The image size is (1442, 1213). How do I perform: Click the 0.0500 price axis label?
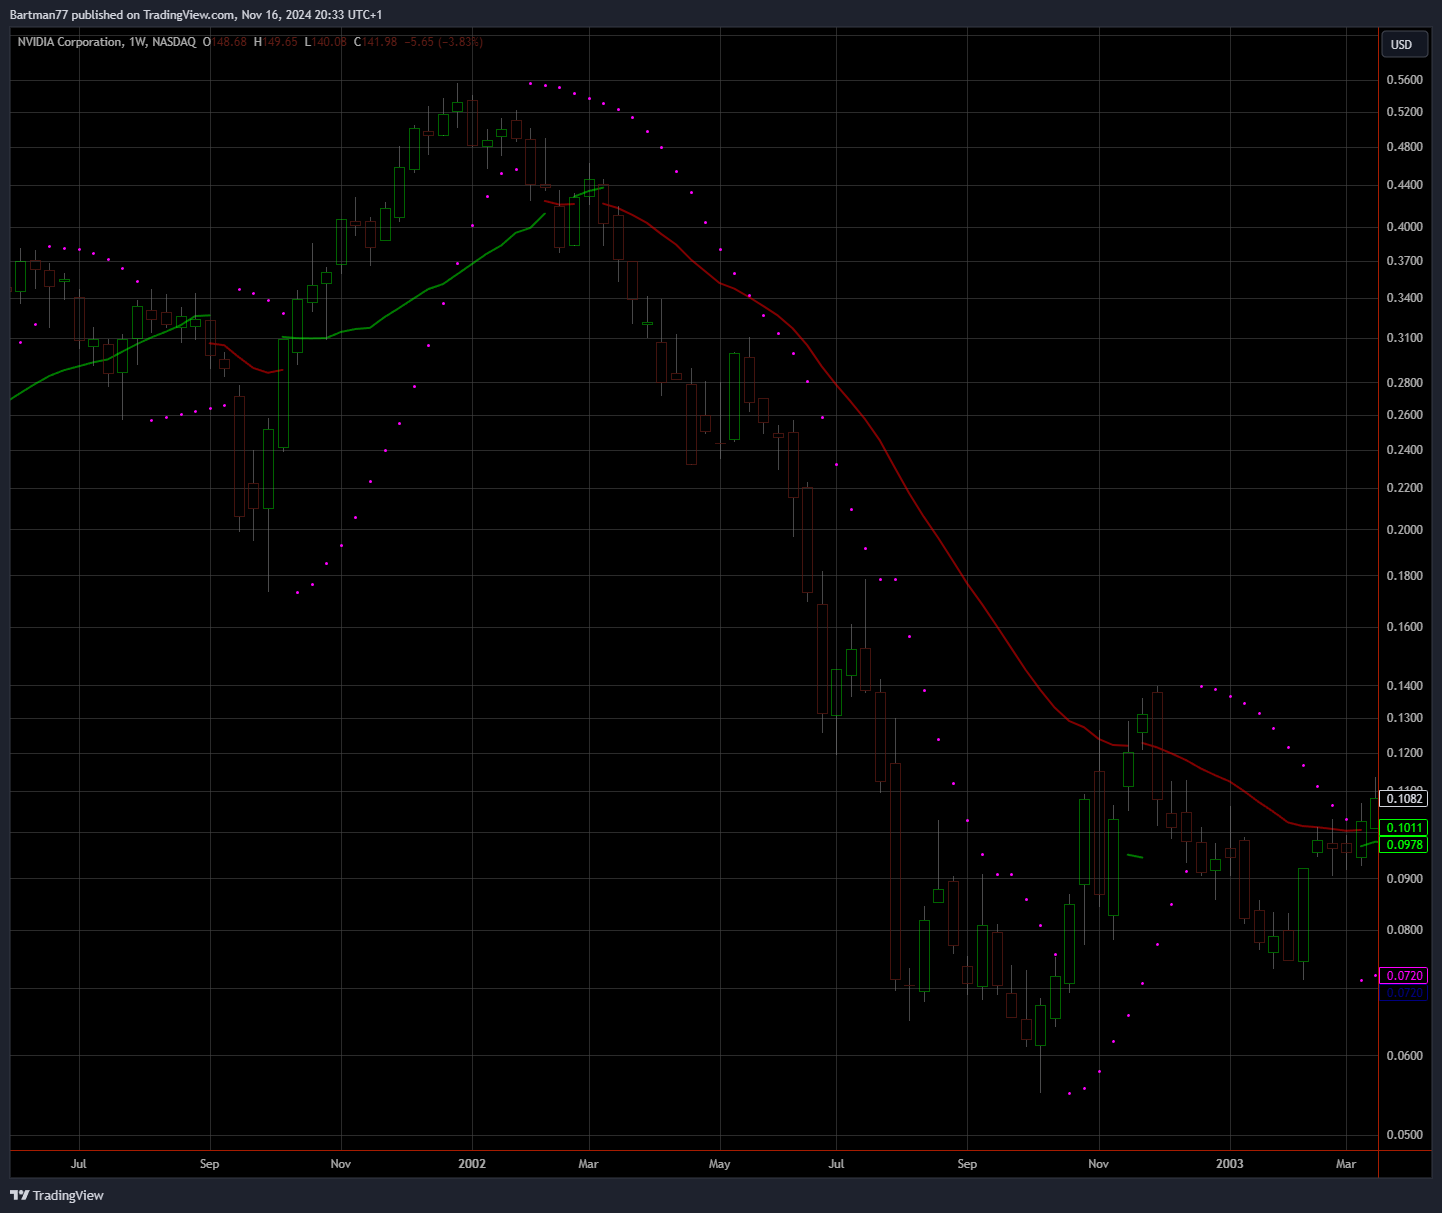[1405, 1135]
